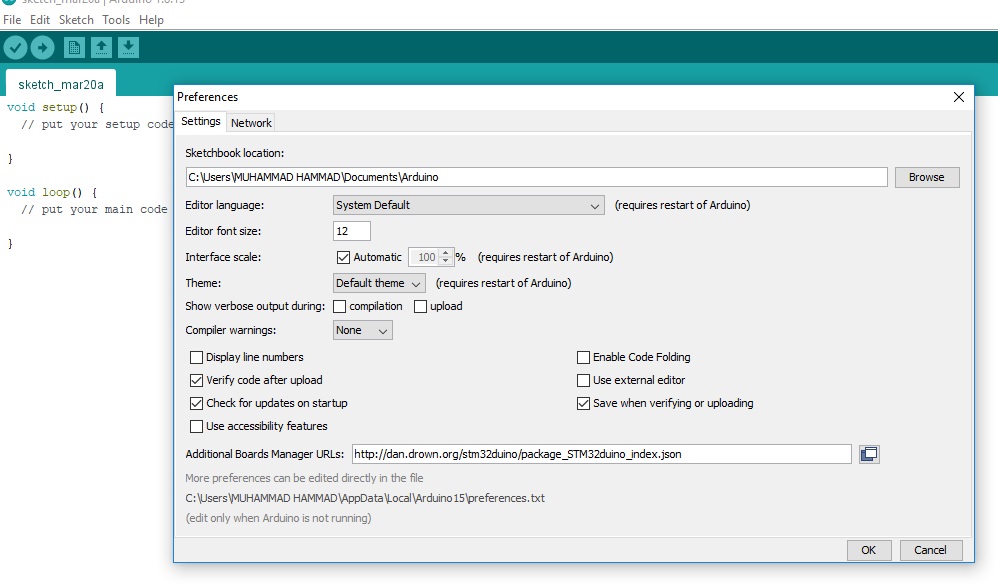Open the Tools menu
Image resolution: width=998 pixels, height=585 pixels.
[116, 20]
